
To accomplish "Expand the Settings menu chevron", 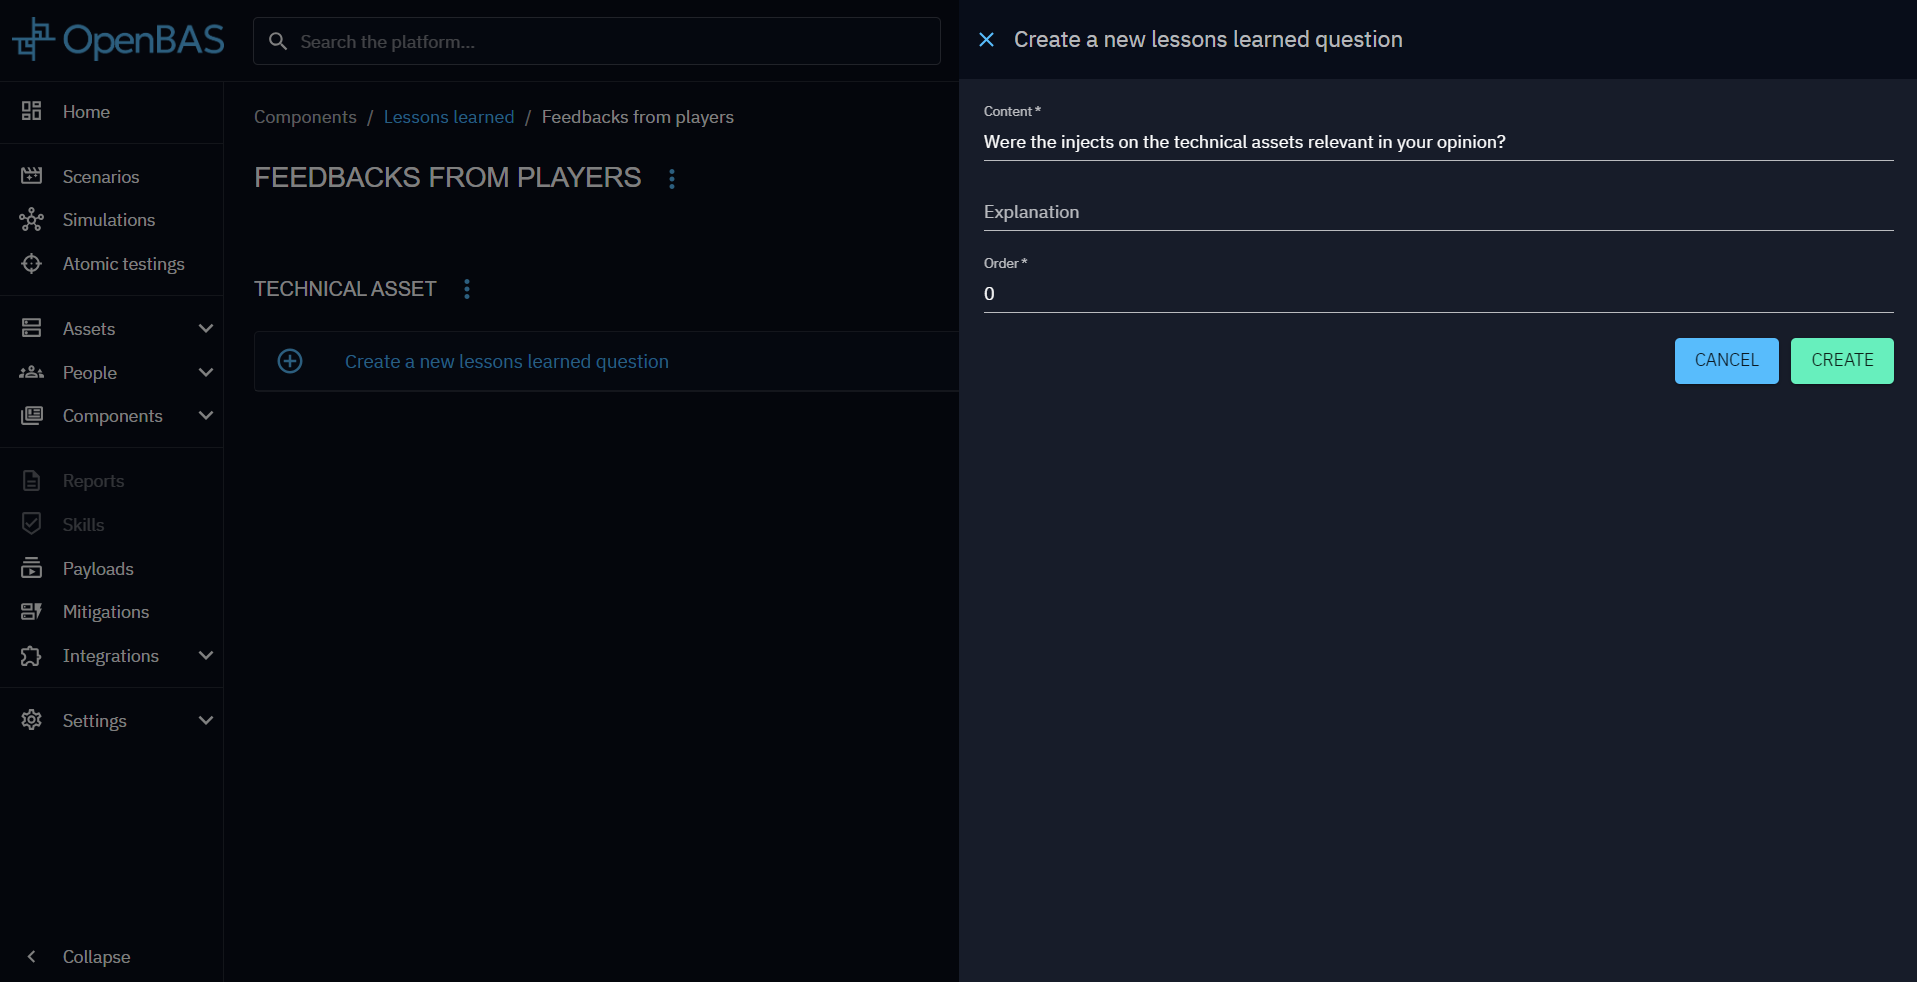I will [206, 721].
